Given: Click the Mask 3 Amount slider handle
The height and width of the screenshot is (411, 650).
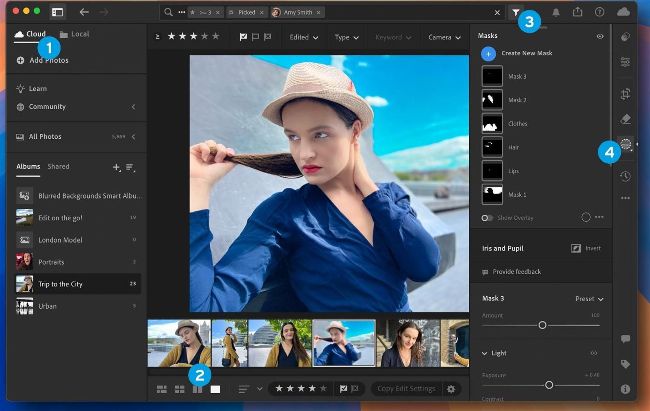Looking at the screenshot, I should pyautogui.click(x=542, y=325).
